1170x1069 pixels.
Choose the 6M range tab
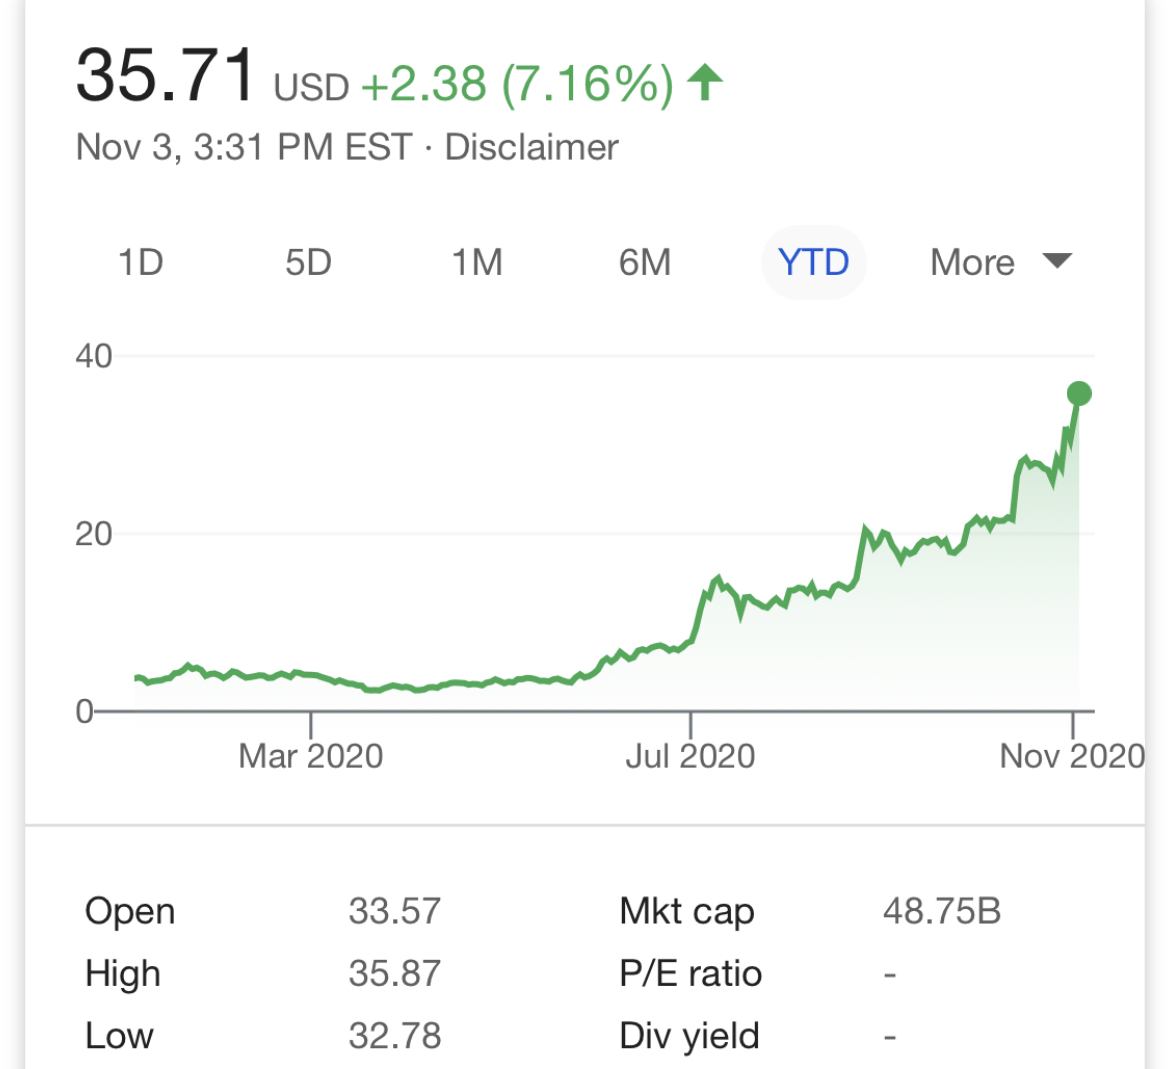click(645, 262)
